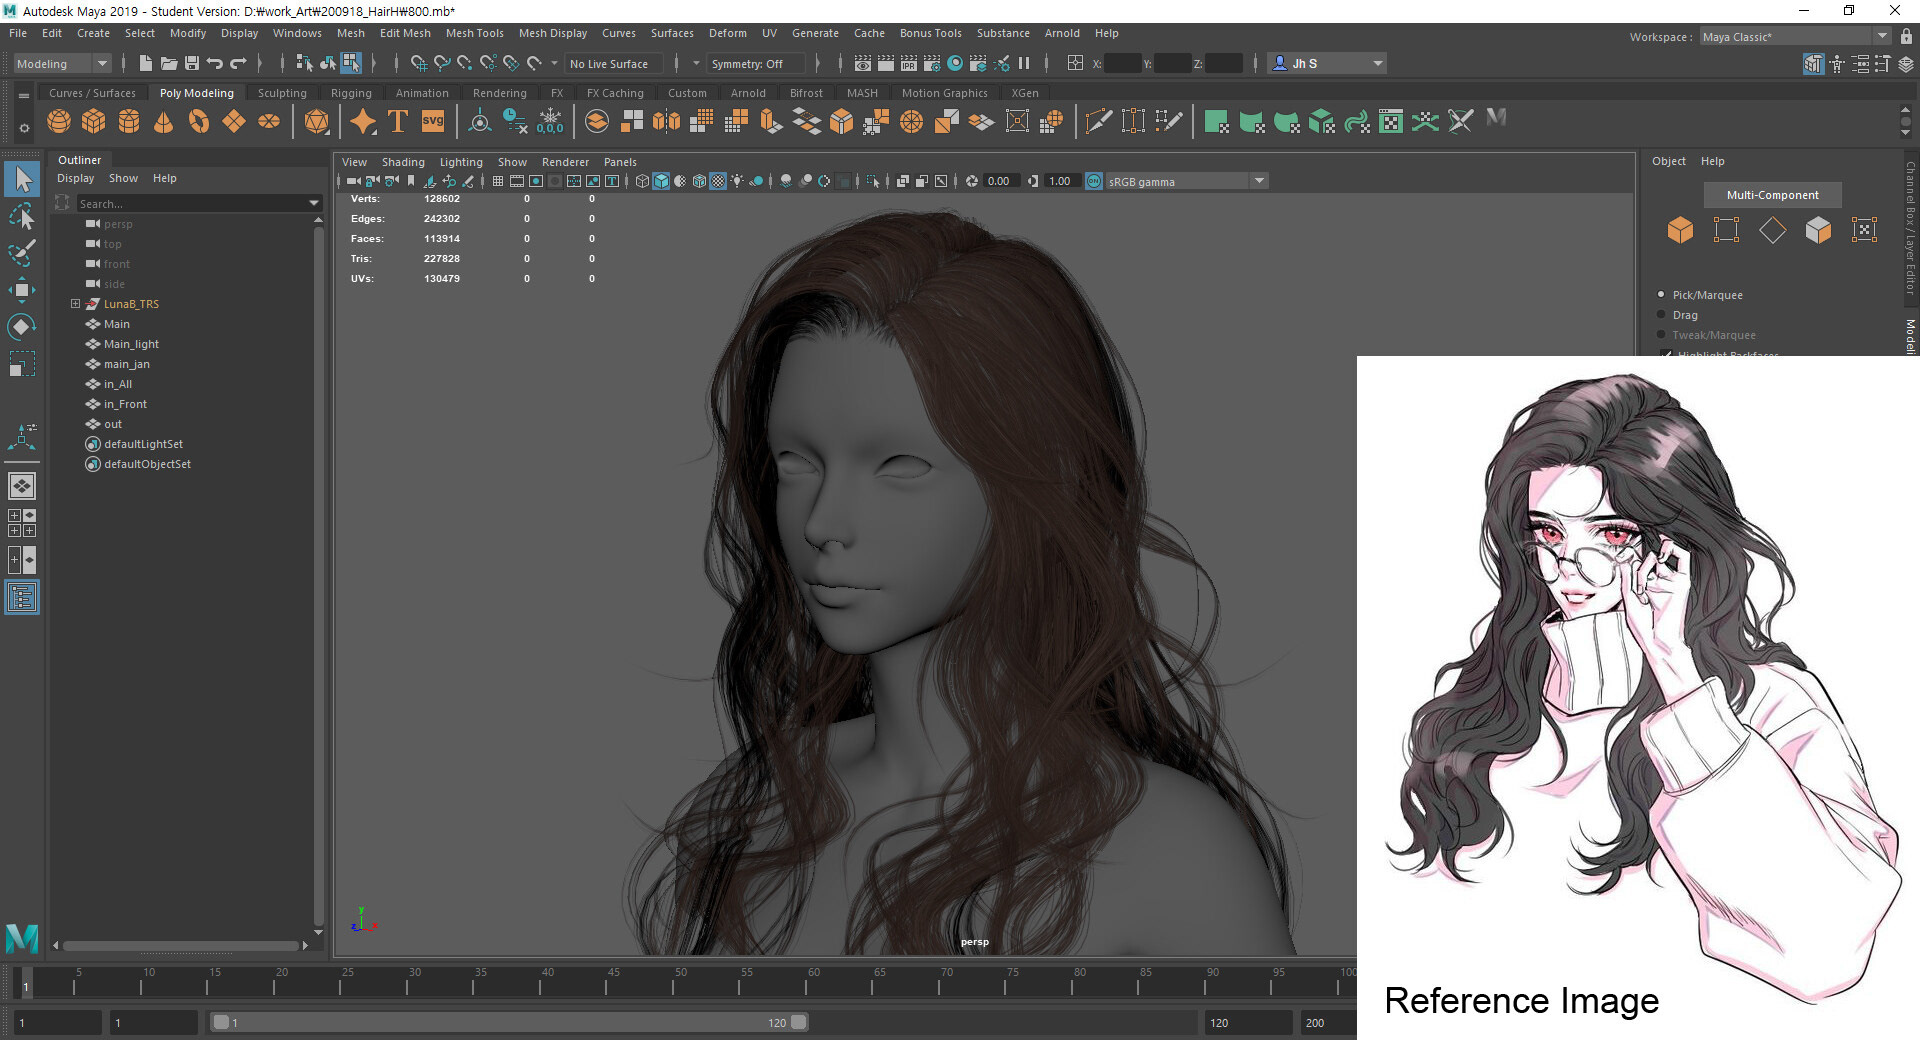Screen dimensions: 1920x1040
Task: Toggle the color management ON button
Action: click(x=1094, y=182)
